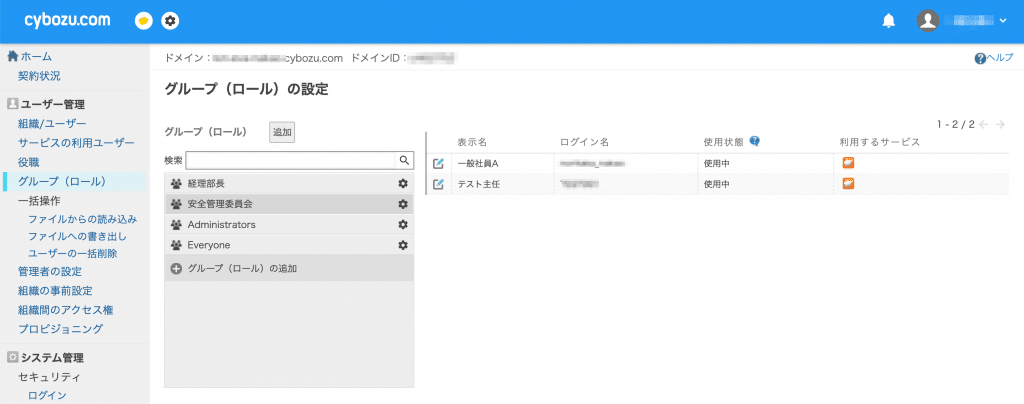Click service icon in テスト主任 row
This screenshot has width=1024, height=404.
coord(848,184)
